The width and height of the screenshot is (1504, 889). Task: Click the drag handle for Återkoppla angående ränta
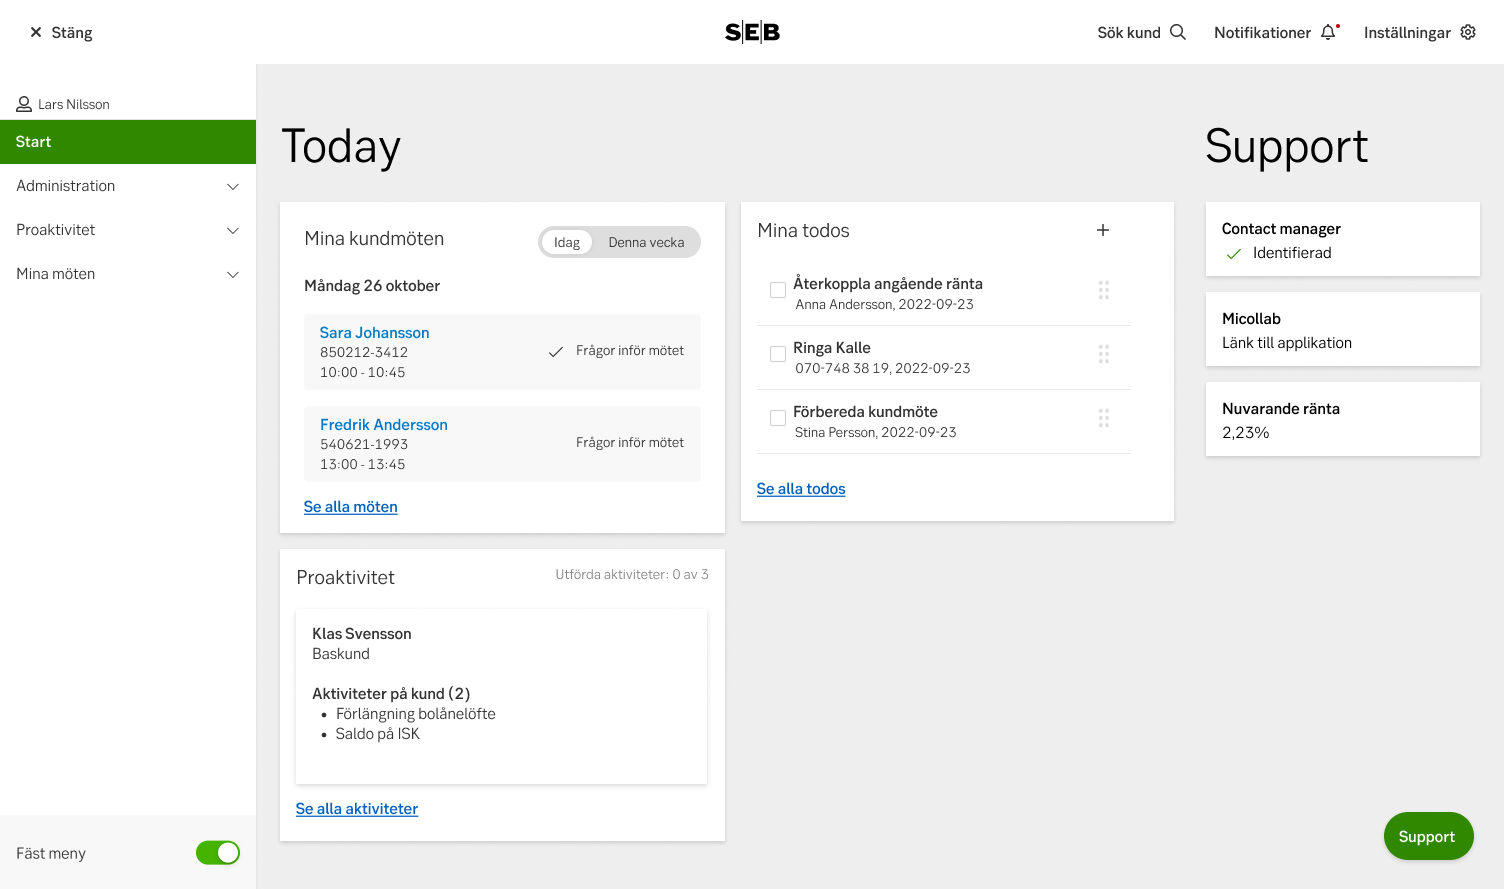pos(1104,290)
